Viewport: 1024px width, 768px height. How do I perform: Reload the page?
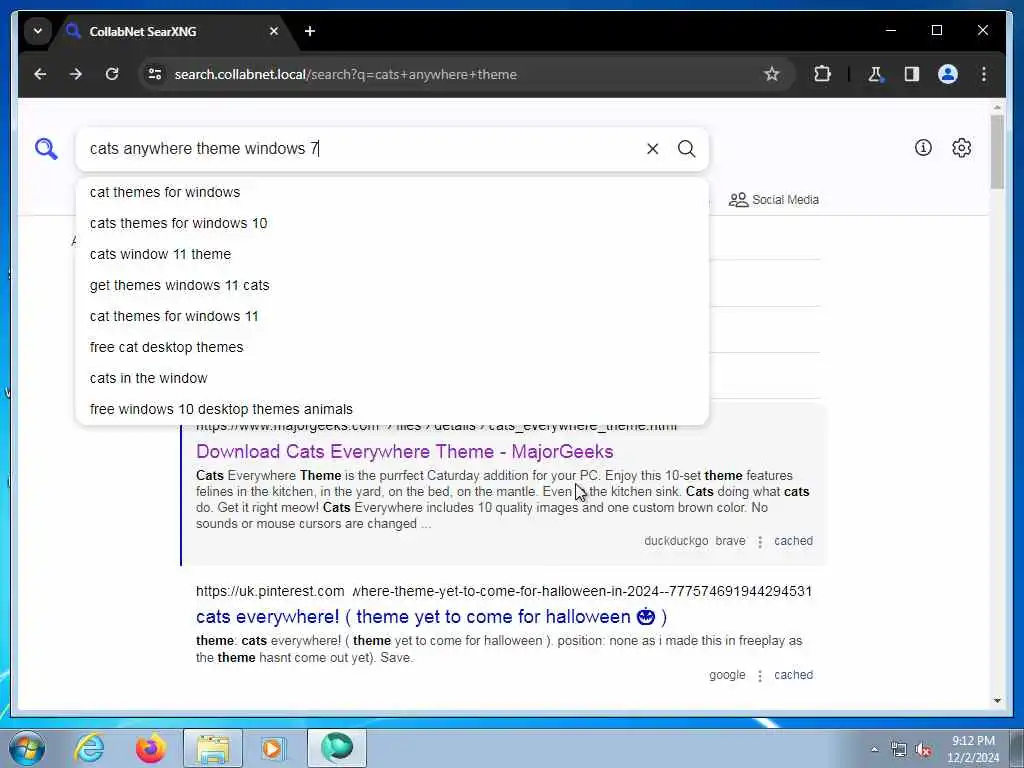112,74
